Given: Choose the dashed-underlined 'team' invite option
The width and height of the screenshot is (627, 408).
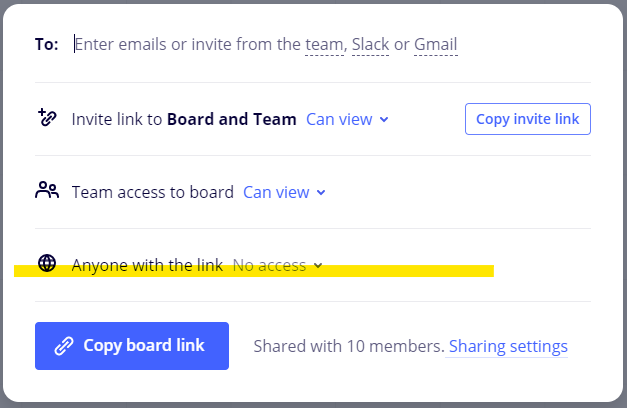Looking at the screenshot, I should pyautogui.click(x=324, y=45).
